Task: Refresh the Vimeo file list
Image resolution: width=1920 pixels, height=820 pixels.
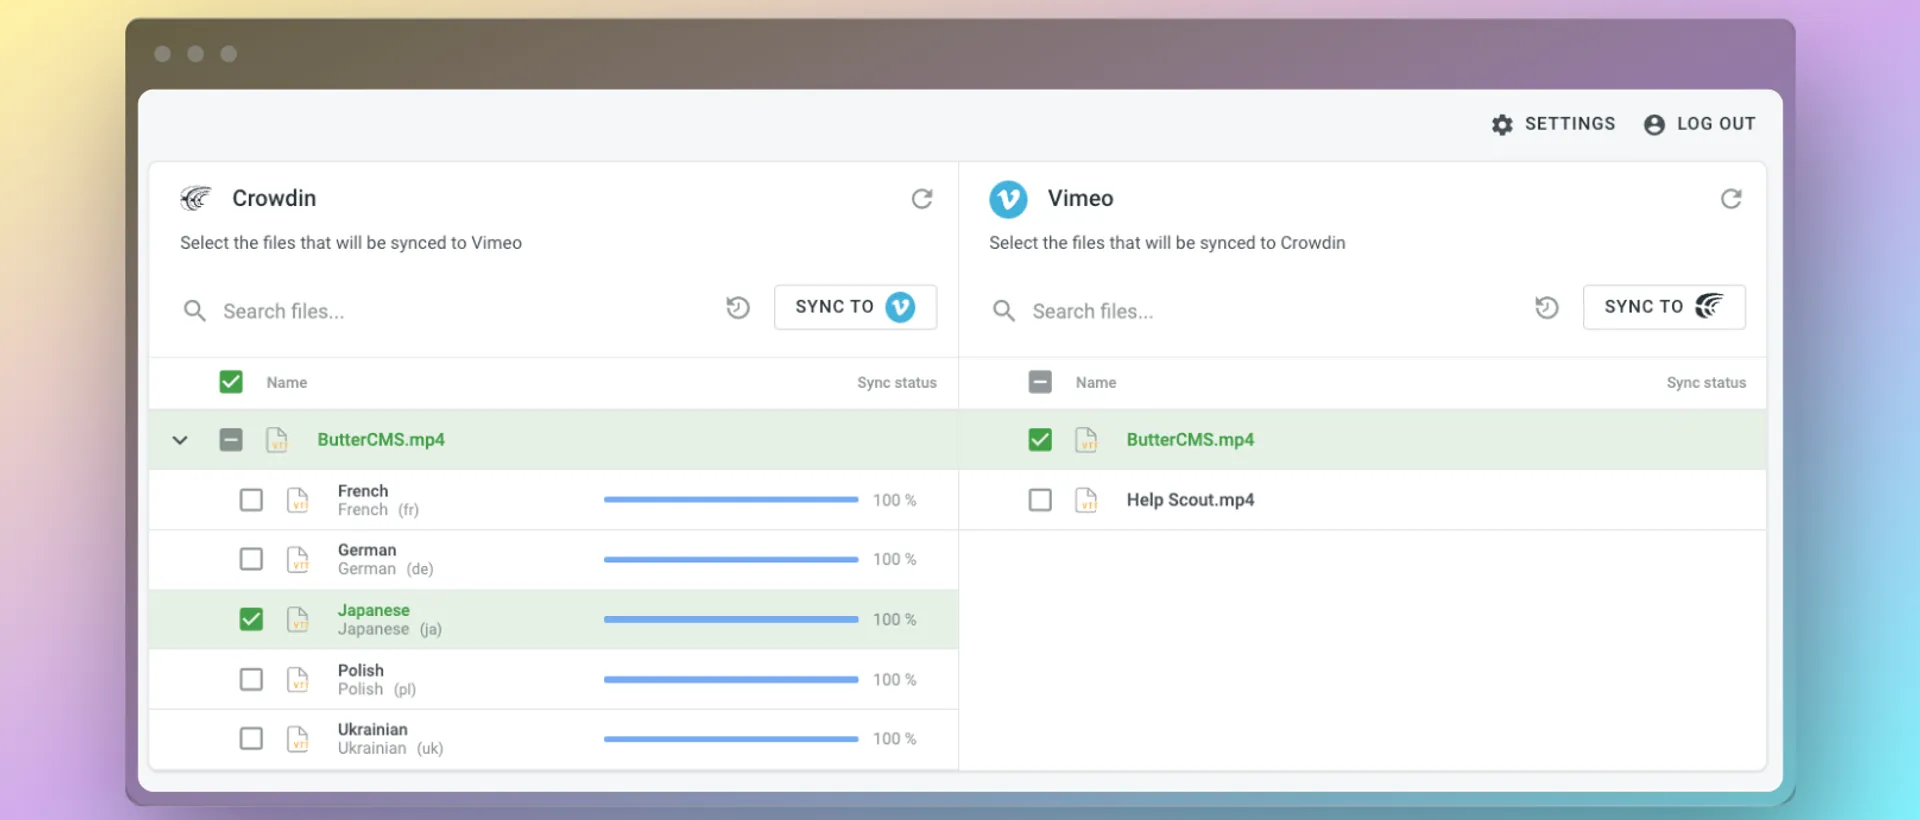Action: [x=1730, y=199]
